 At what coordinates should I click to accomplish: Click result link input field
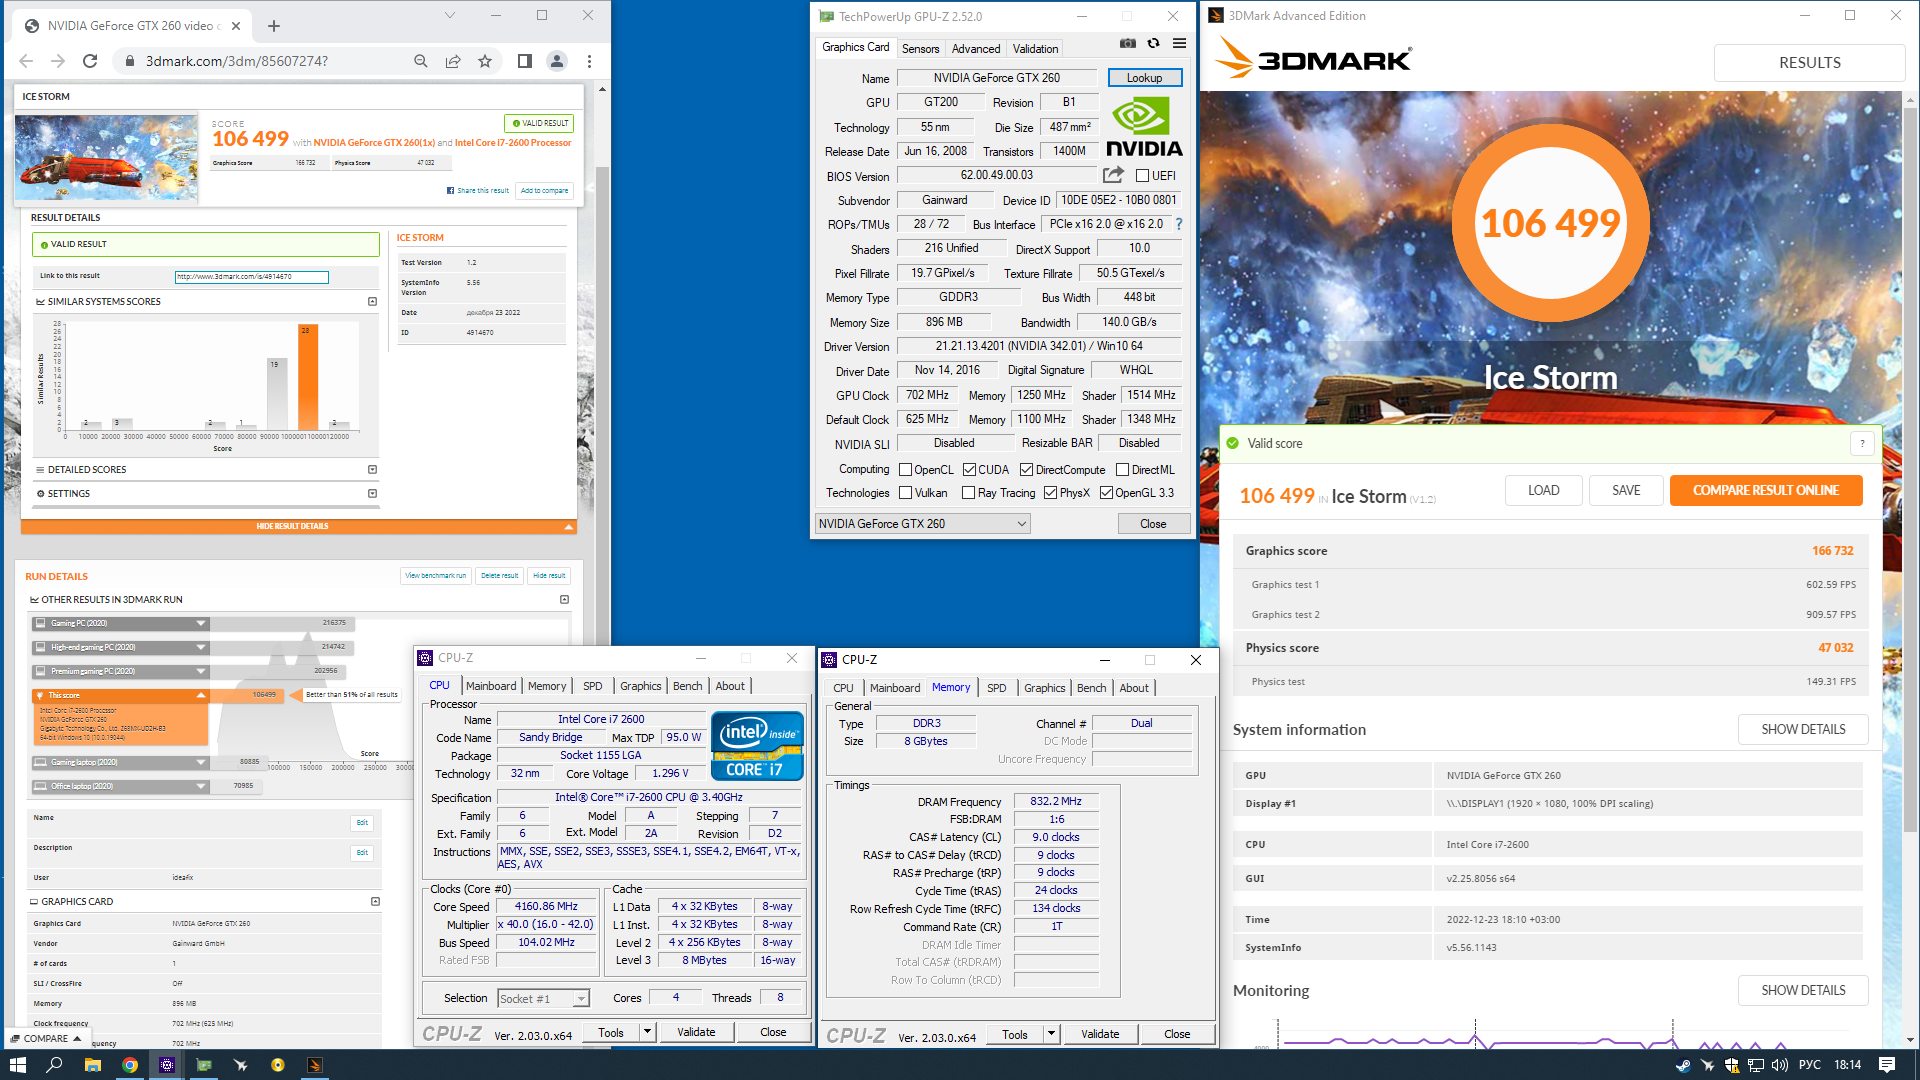[252, 277]
